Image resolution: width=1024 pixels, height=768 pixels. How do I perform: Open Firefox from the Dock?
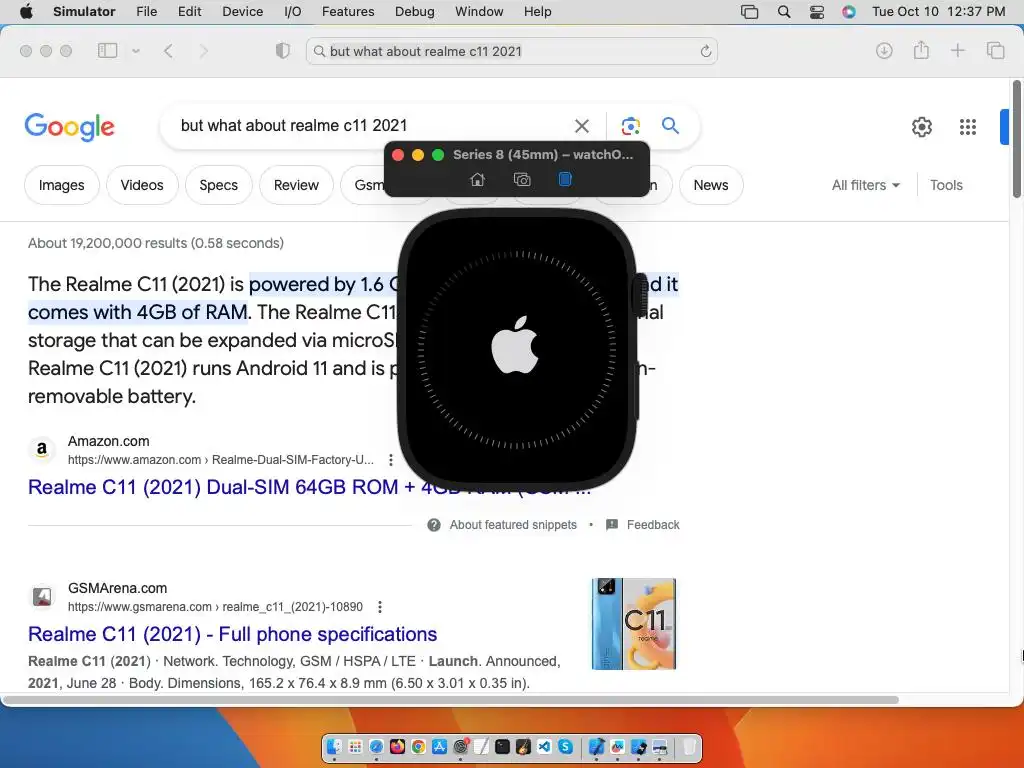tap(397, 746)
